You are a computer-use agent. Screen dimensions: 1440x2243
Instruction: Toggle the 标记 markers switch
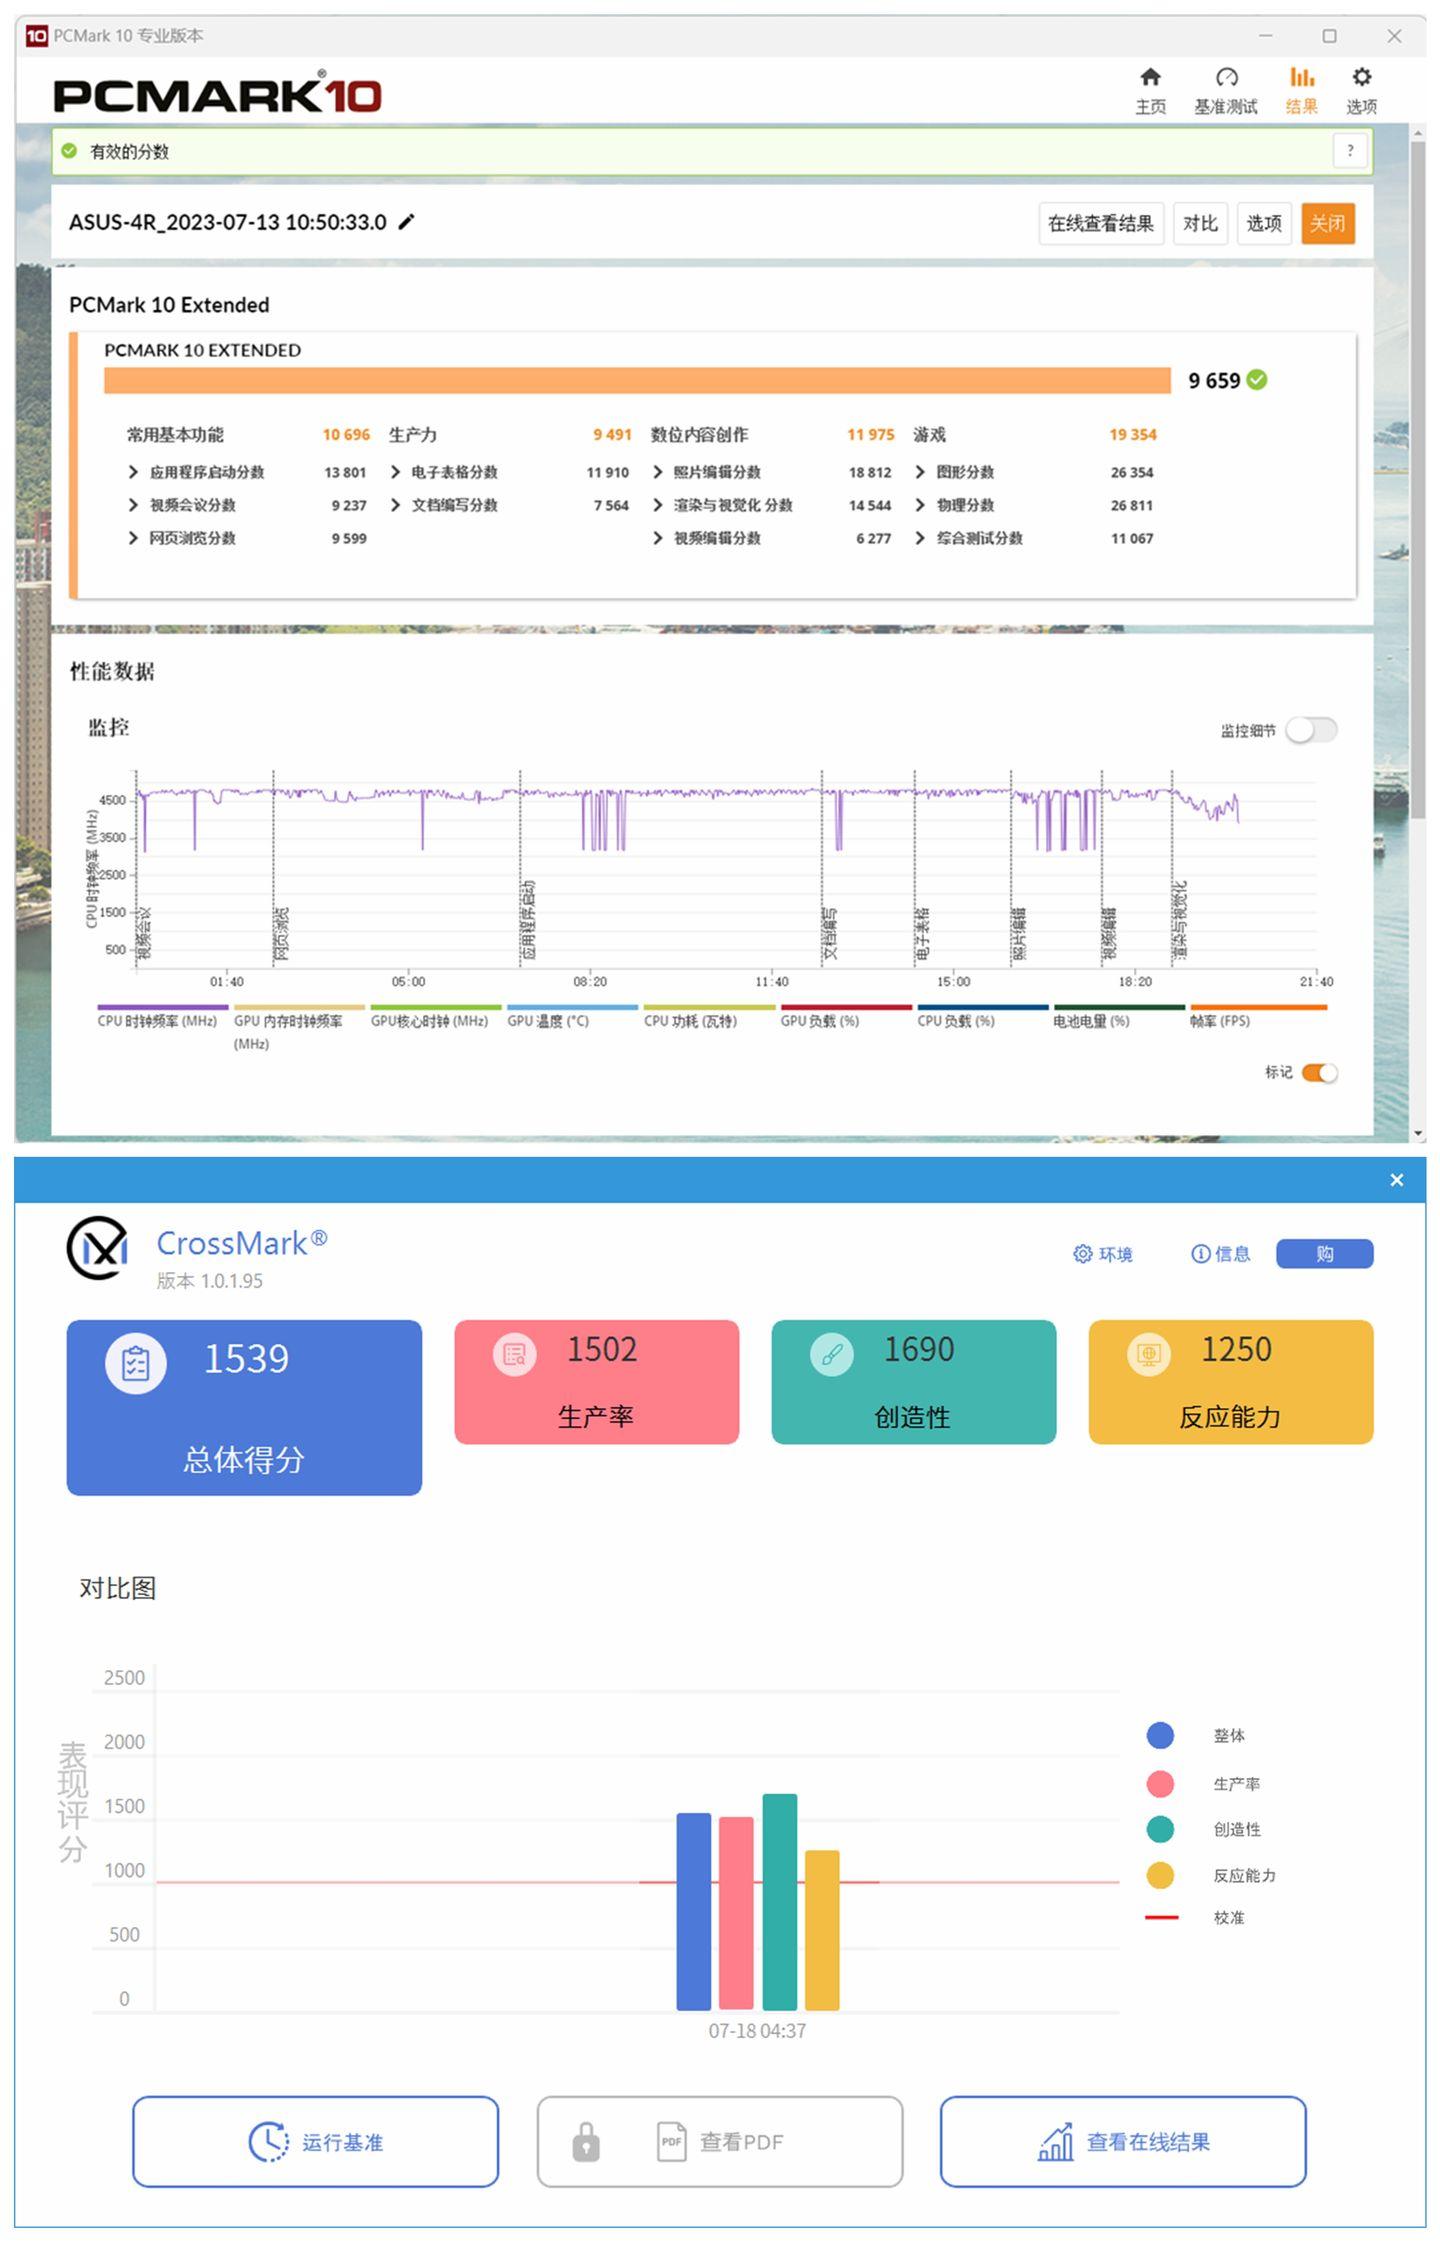(x=1319, y=1073)
